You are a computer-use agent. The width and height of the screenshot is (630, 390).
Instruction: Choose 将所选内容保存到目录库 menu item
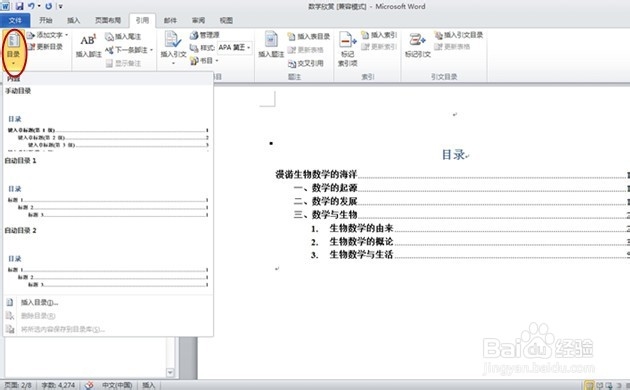(x=108, y=329)
